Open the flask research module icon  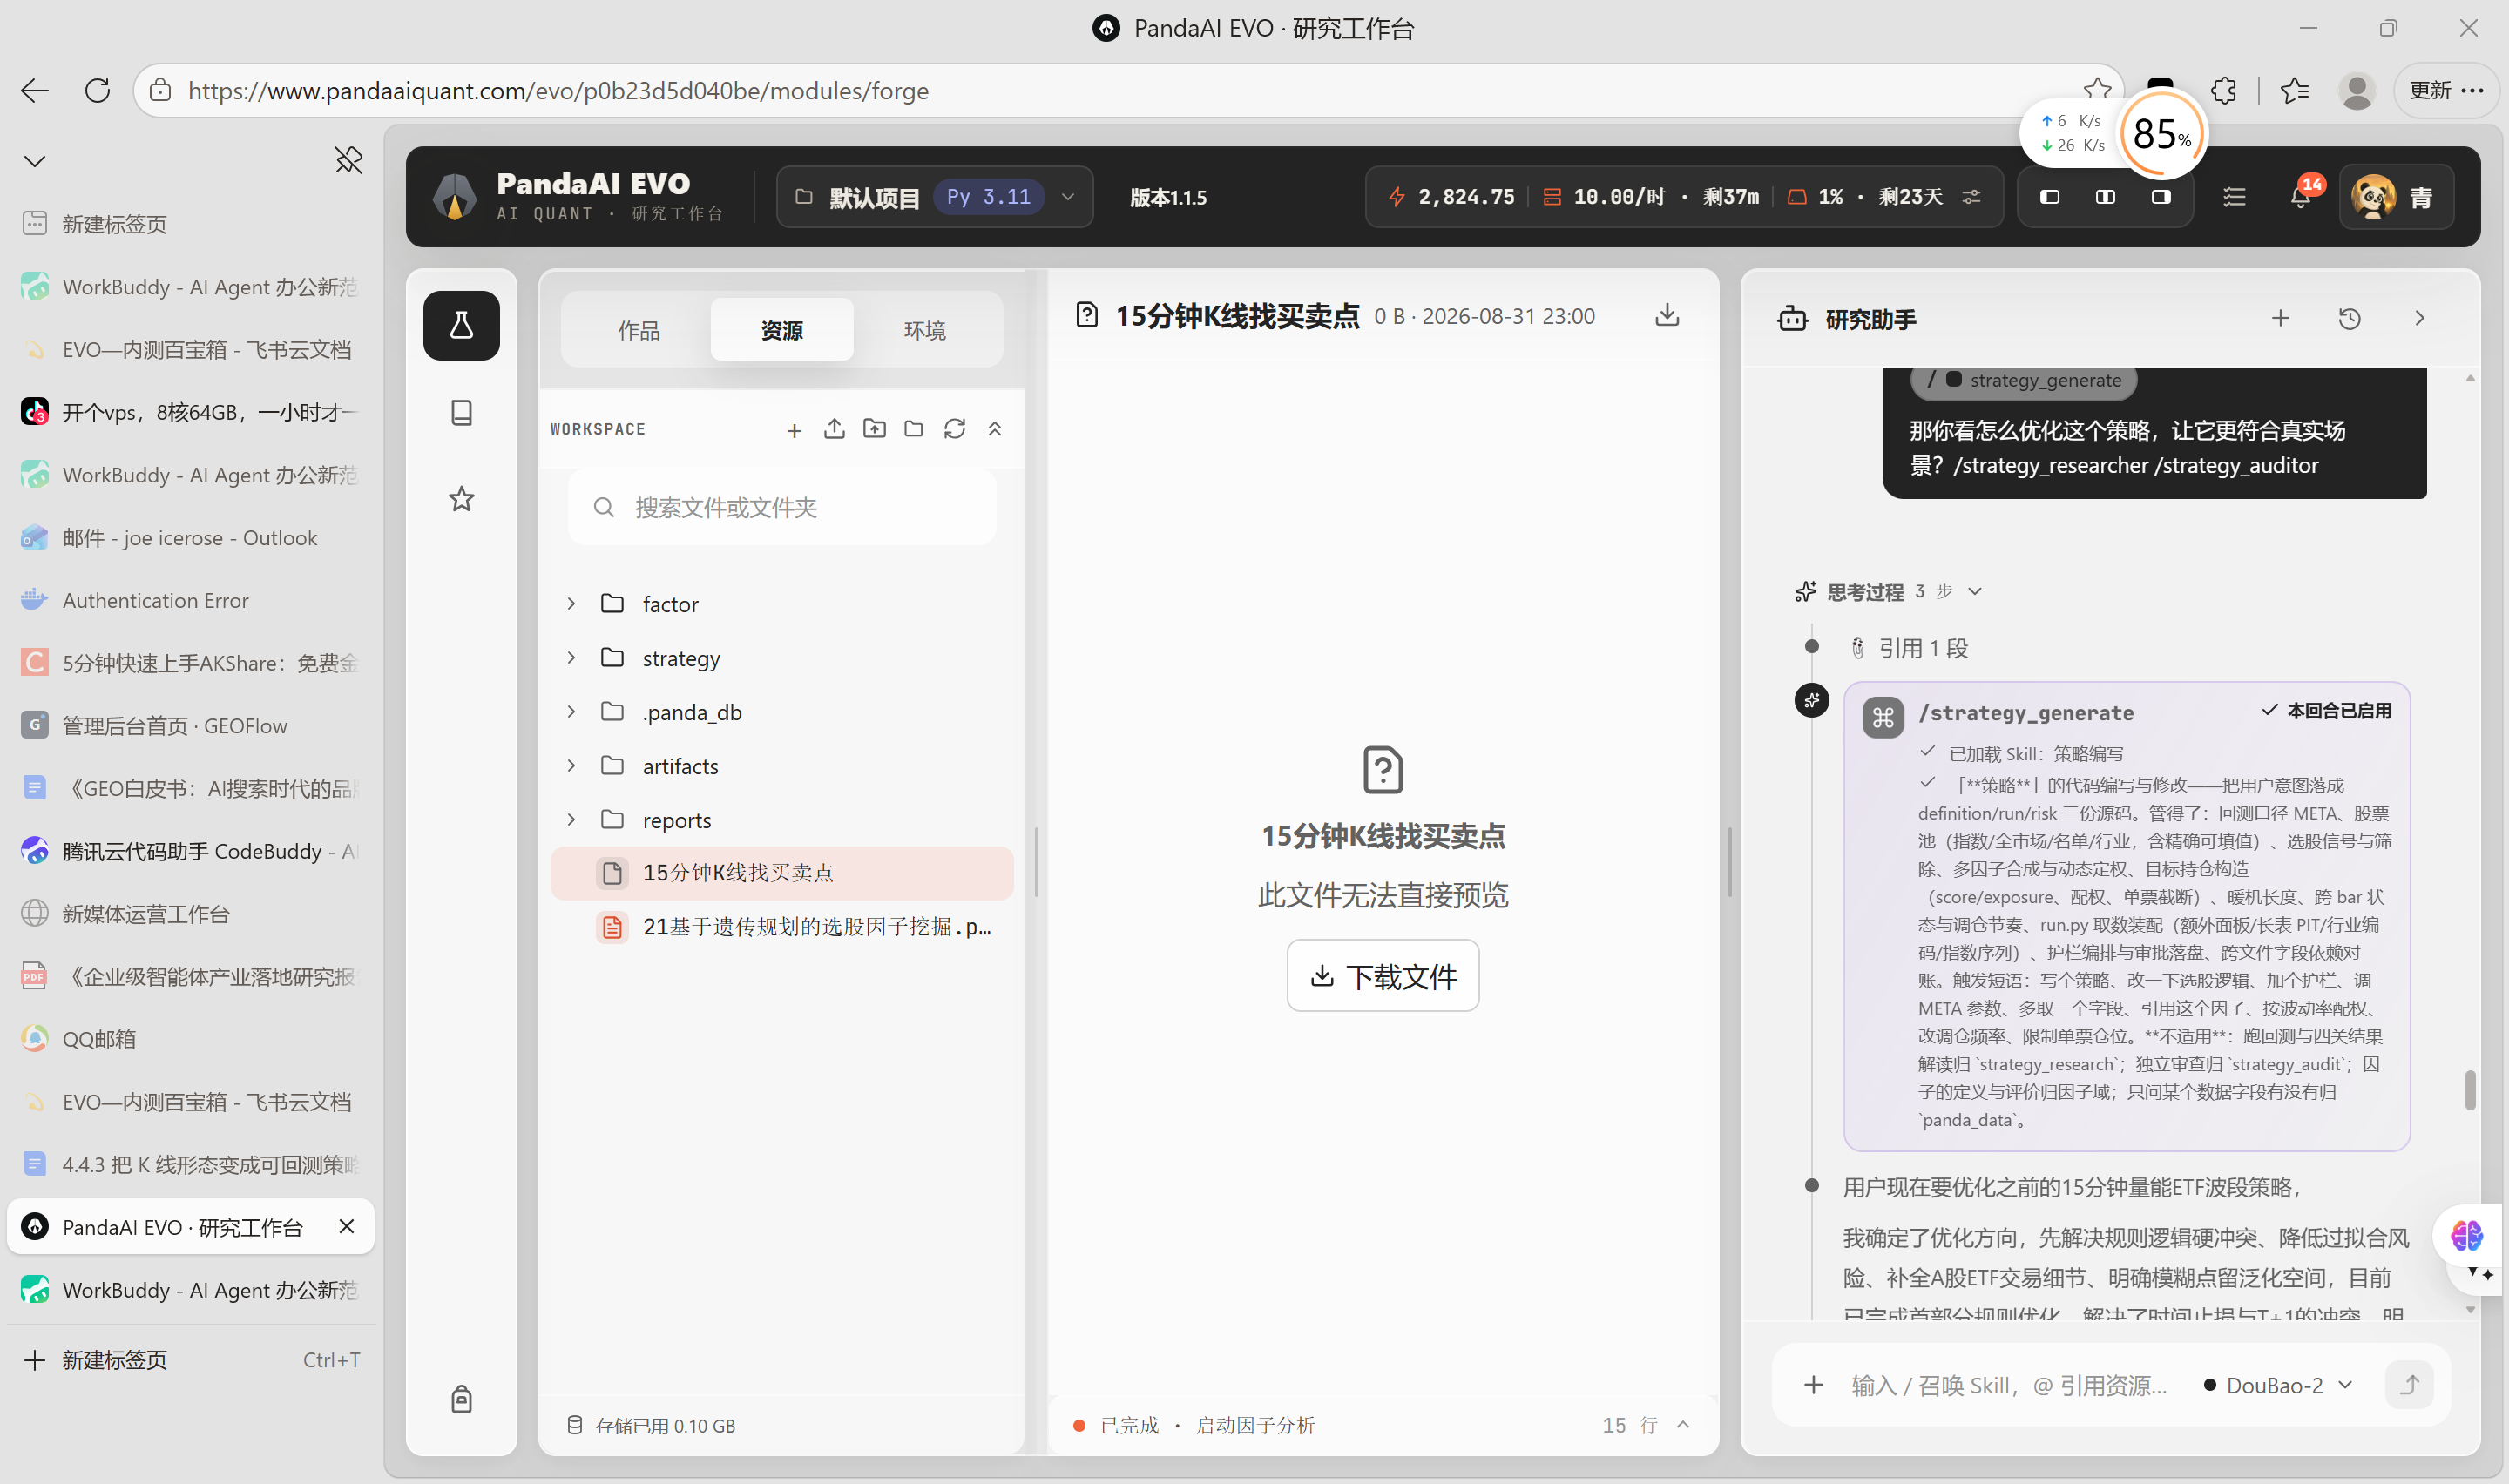[461, 325]
